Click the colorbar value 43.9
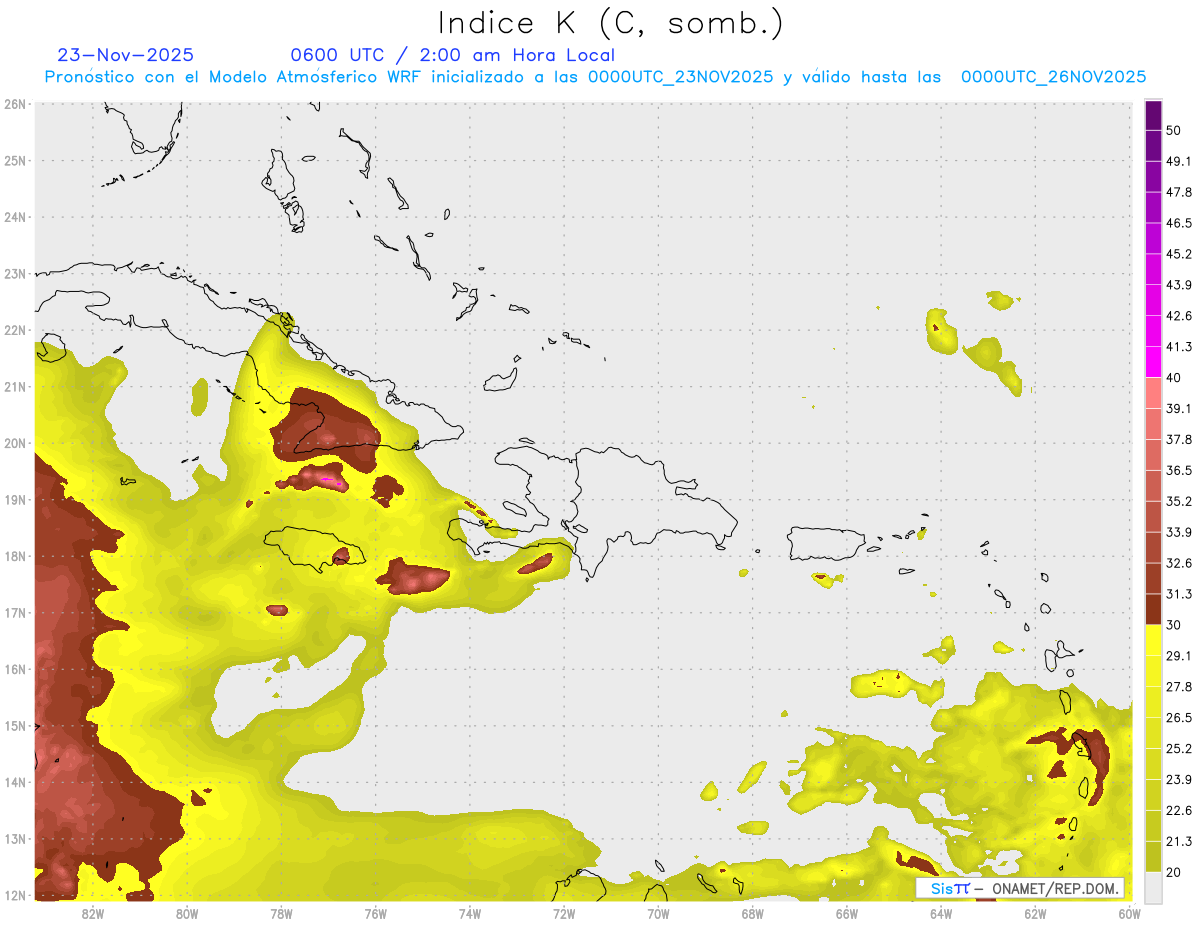 (1179, 285)
